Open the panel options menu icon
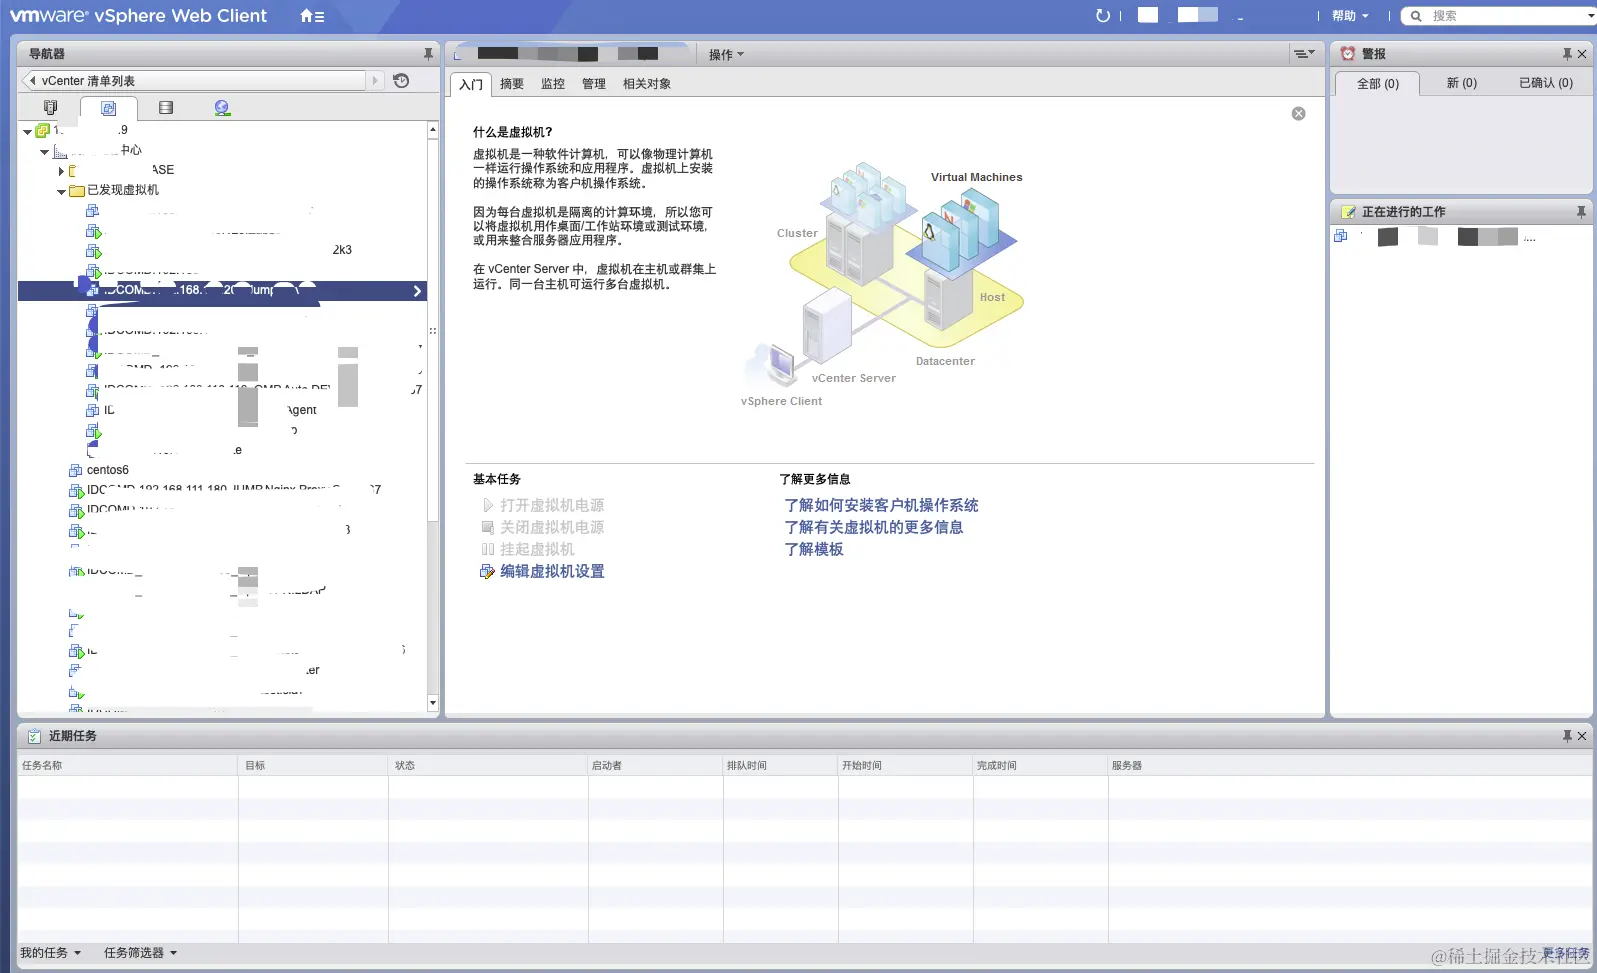This screenshot has width=1597, height=973. (1304, 54)
